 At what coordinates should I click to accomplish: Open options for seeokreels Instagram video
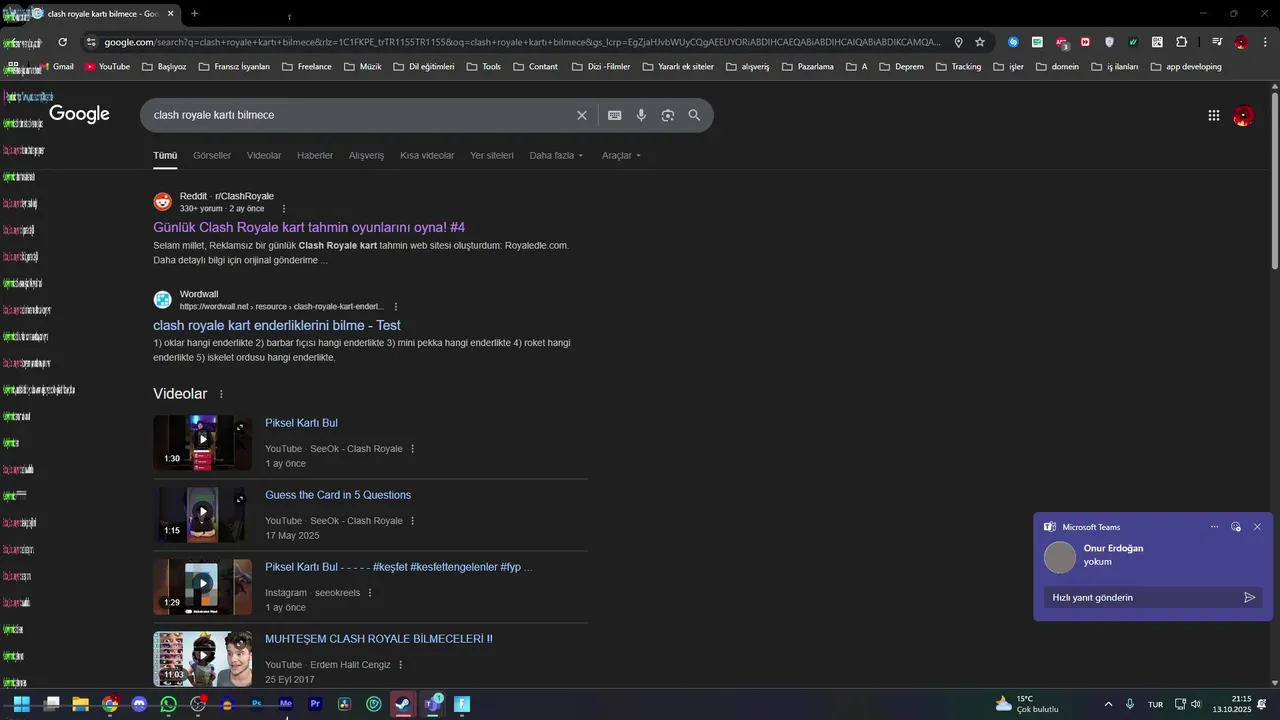370,593
